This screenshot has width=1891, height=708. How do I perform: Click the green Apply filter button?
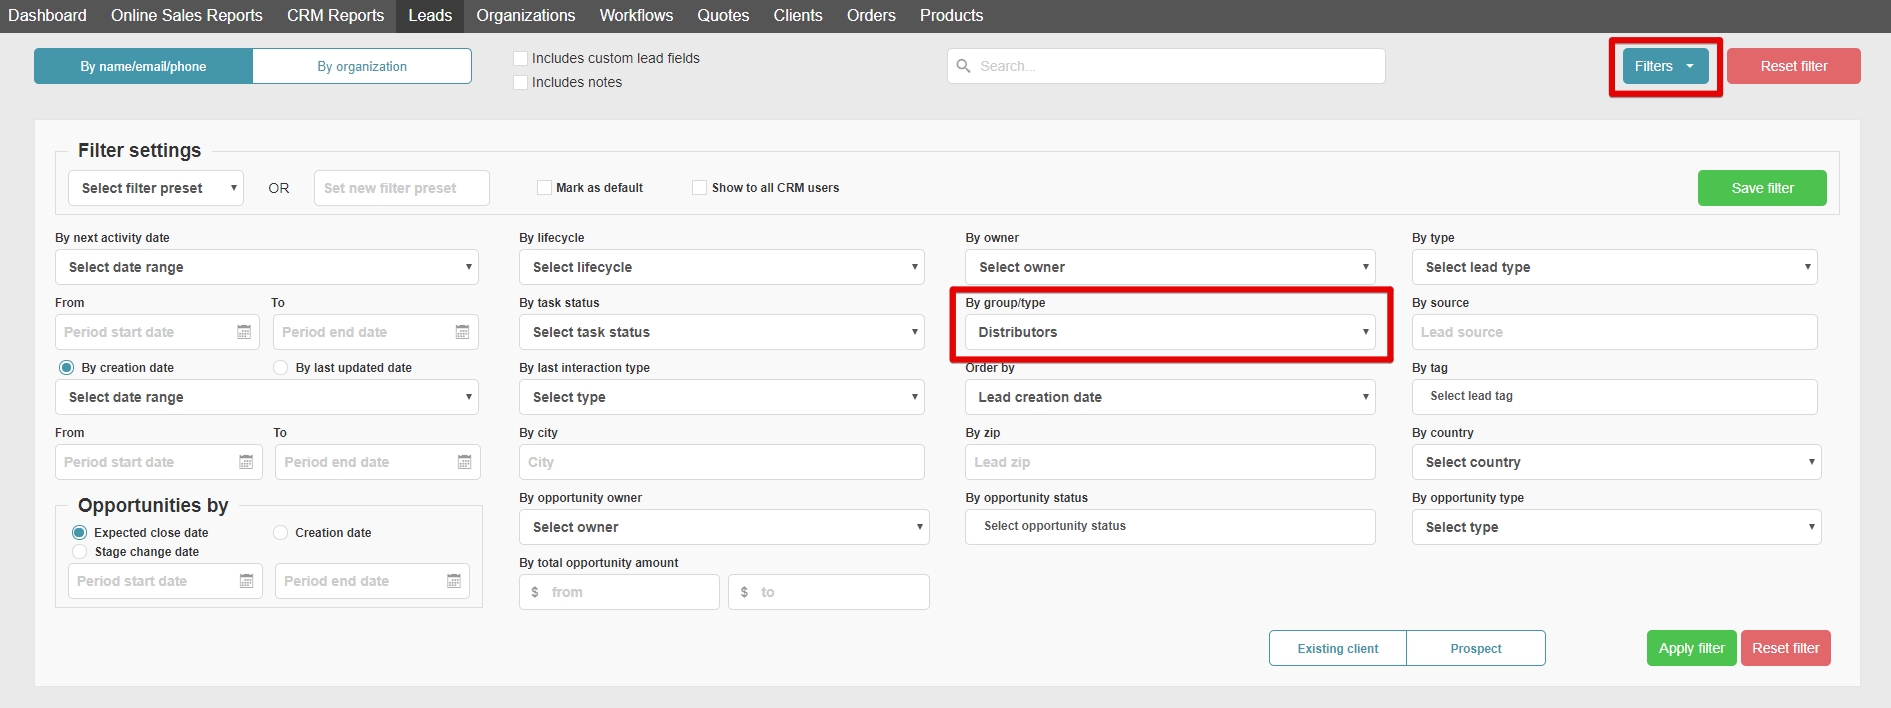pos(1691,648)
